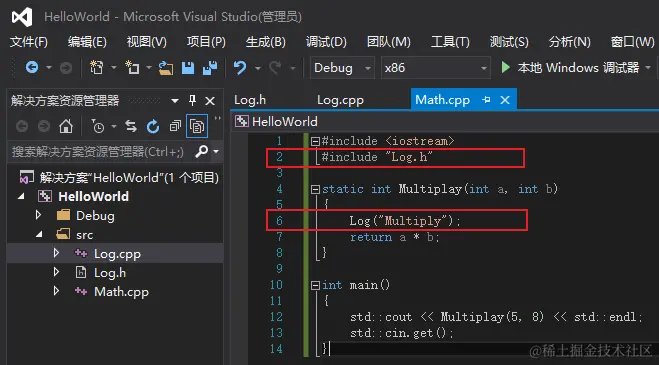Screen dimensions: 659x365
Task: Open the 生成(B) menu
Action: coord(266,42)
